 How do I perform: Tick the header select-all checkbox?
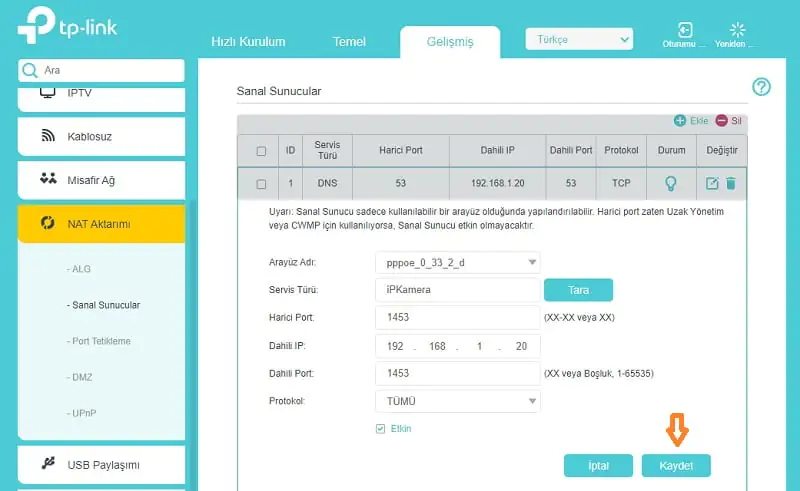tap(261, 151)
